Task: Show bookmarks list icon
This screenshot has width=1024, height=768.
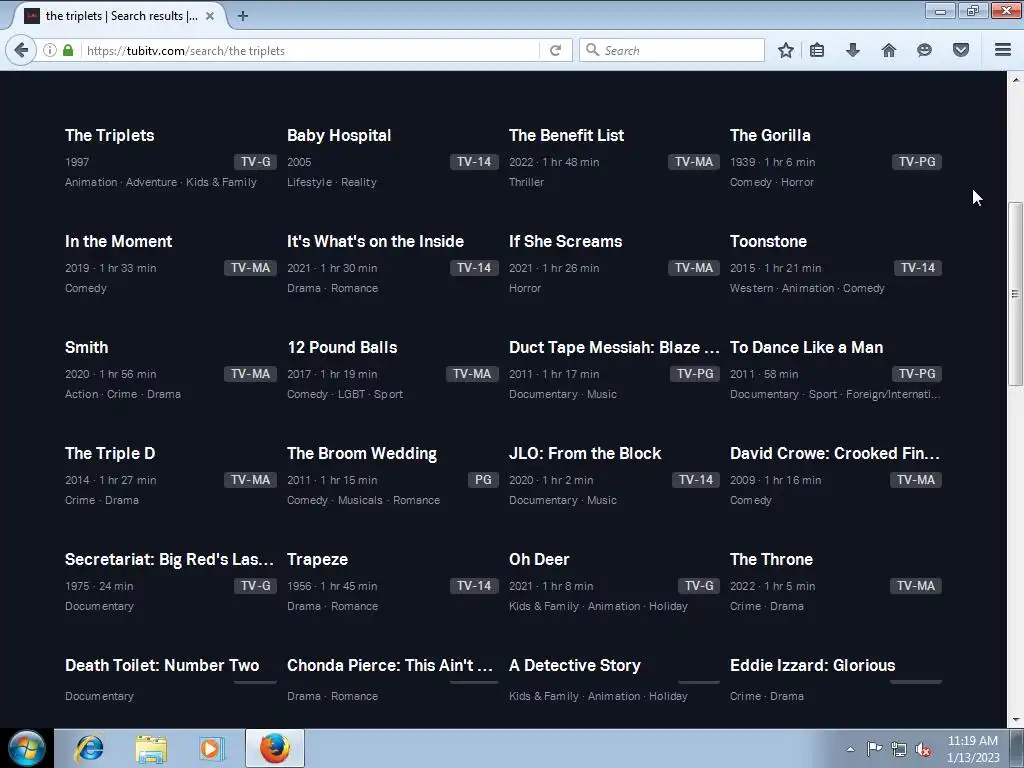Action: pyautogui.click(x=817, y=50)
